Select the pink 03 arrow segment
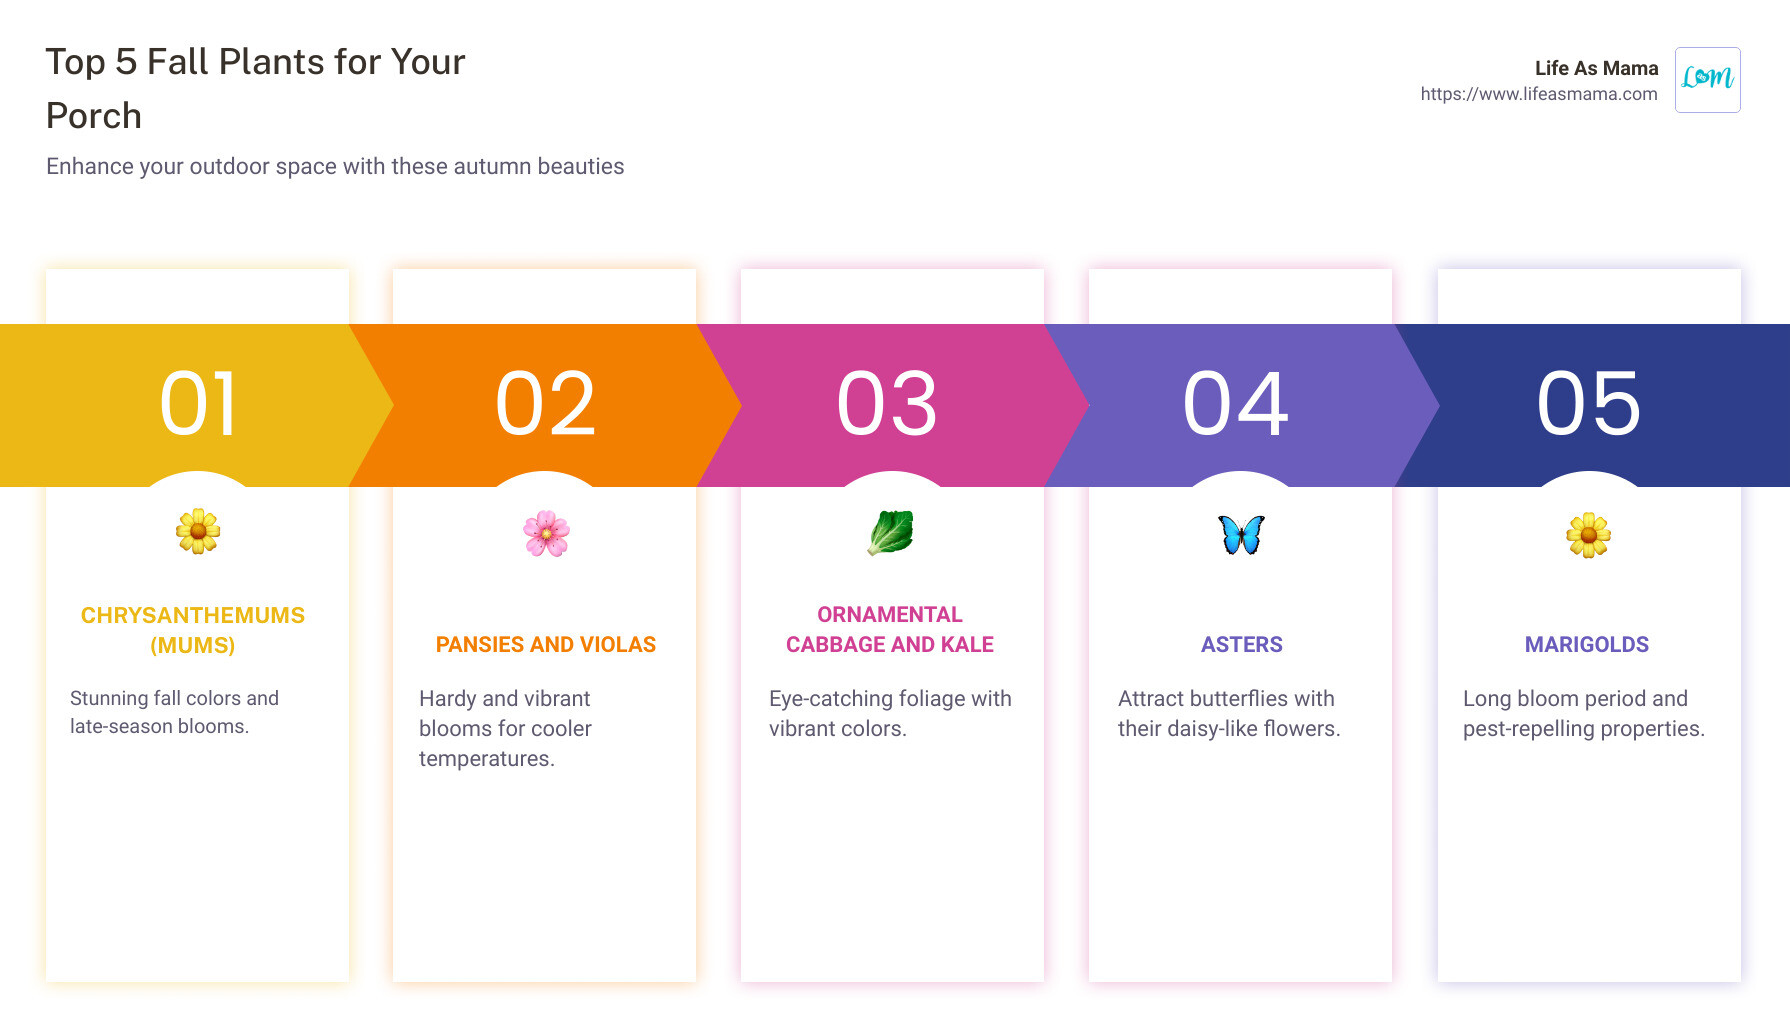 pos(890,405)
